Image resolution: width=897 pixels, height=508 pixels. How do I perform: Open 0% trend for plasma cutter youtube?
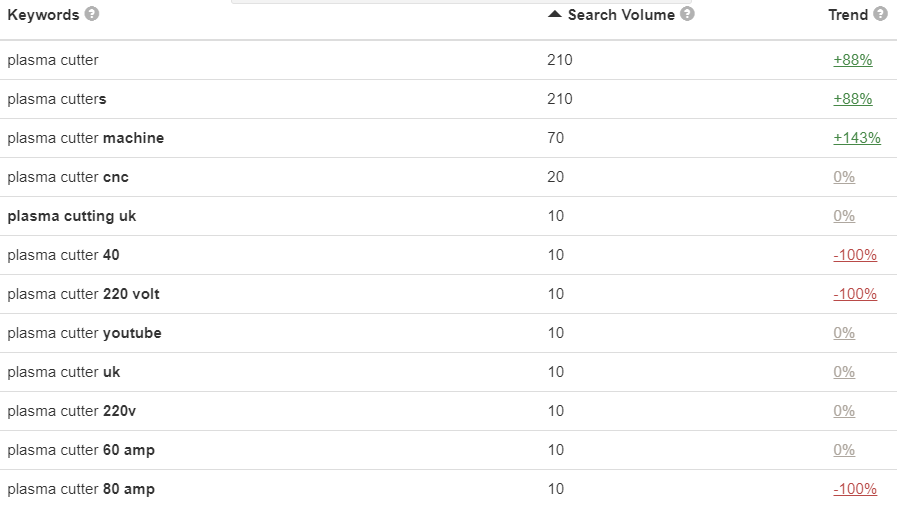844,333
